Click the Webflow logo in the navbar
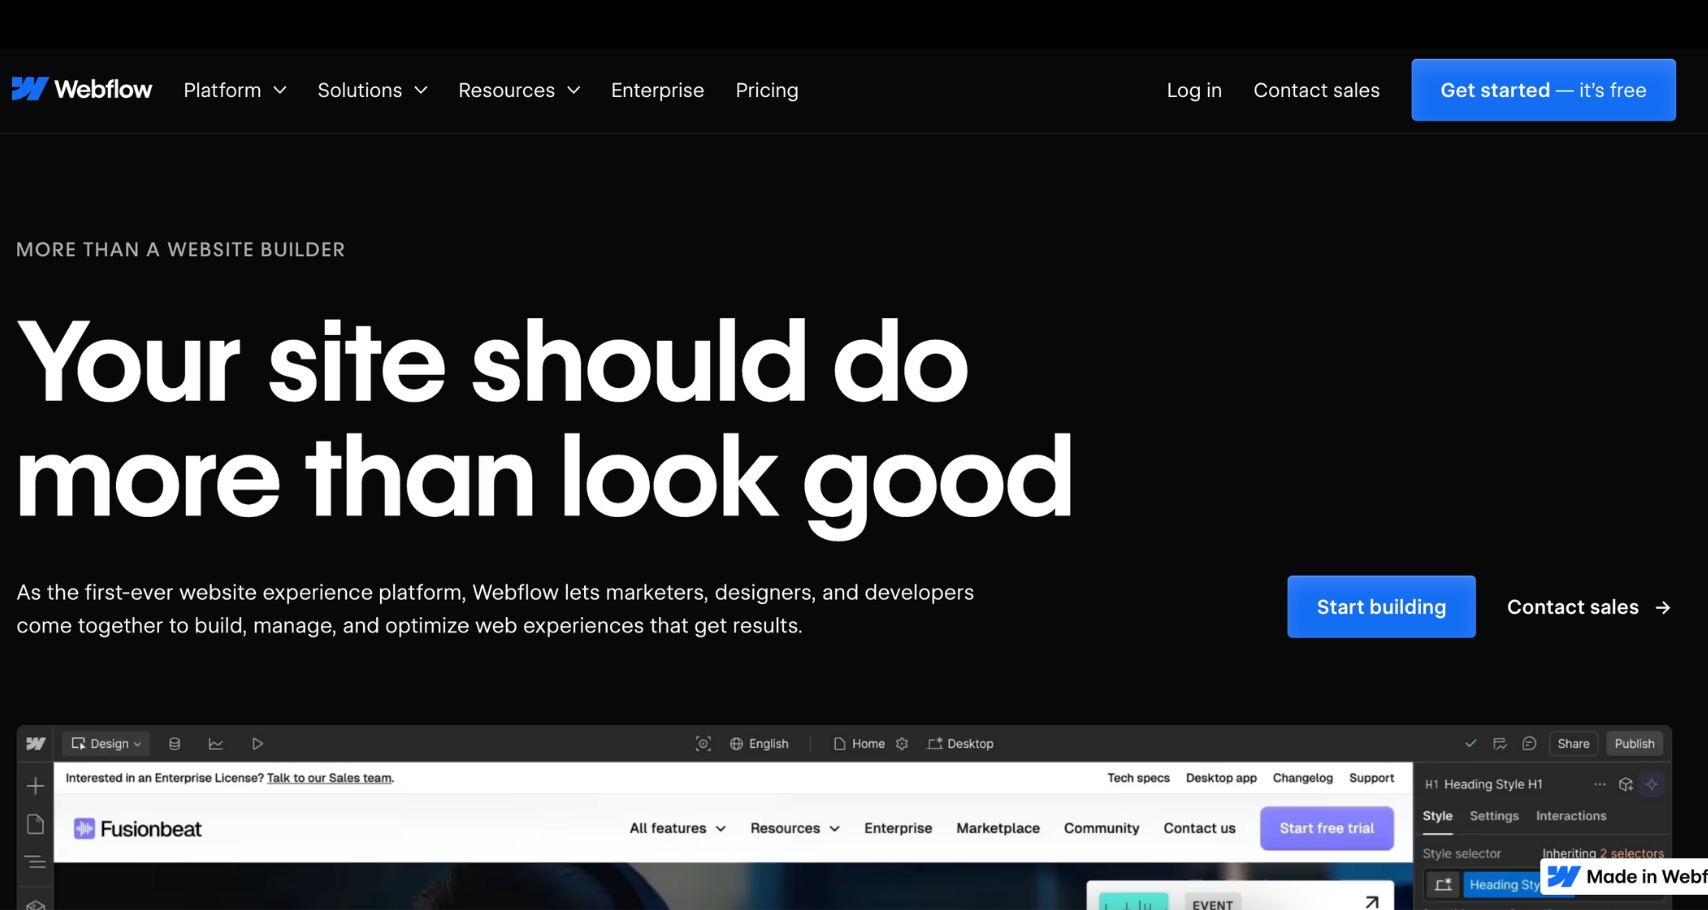 pyautogui.click(x=82, y=90)
